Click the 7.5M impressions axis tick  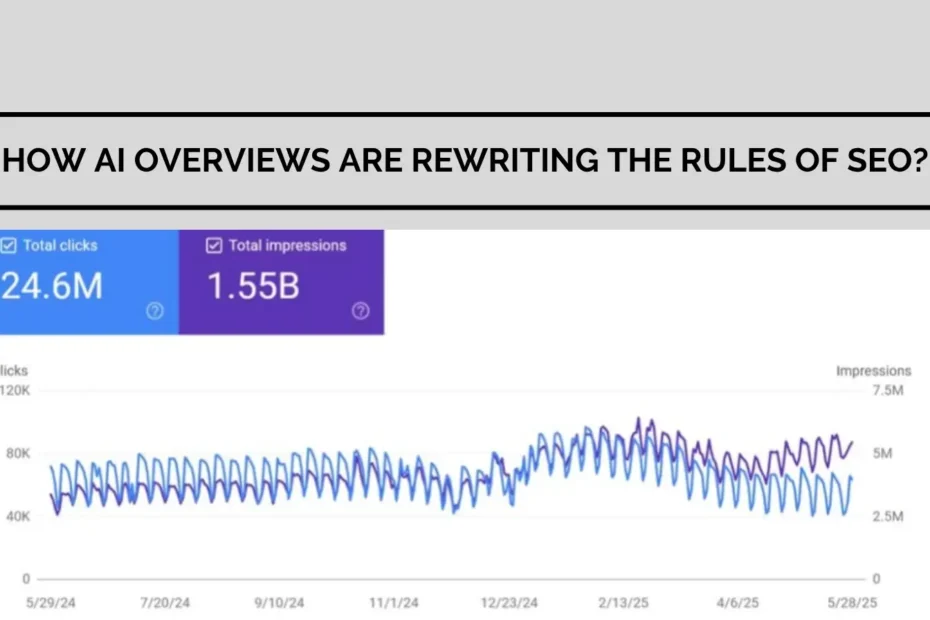[887, 391]
